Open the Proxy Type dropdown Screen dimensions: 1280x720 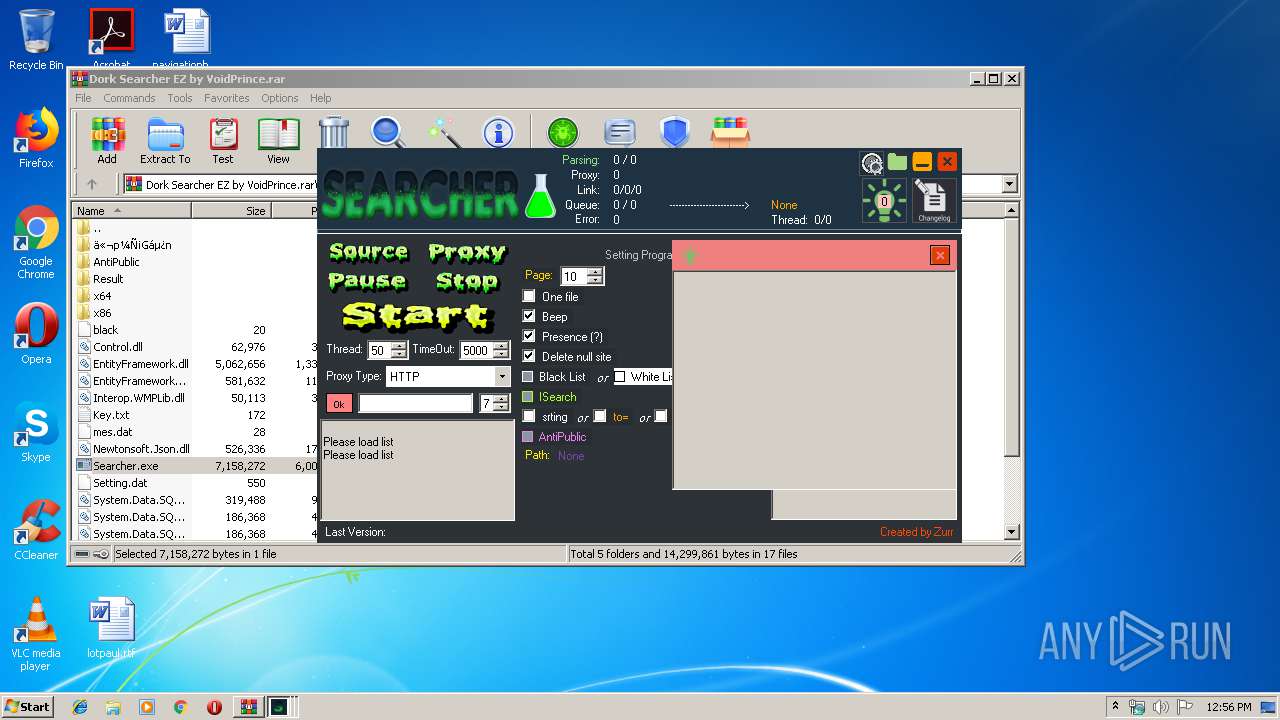point(502,377)
